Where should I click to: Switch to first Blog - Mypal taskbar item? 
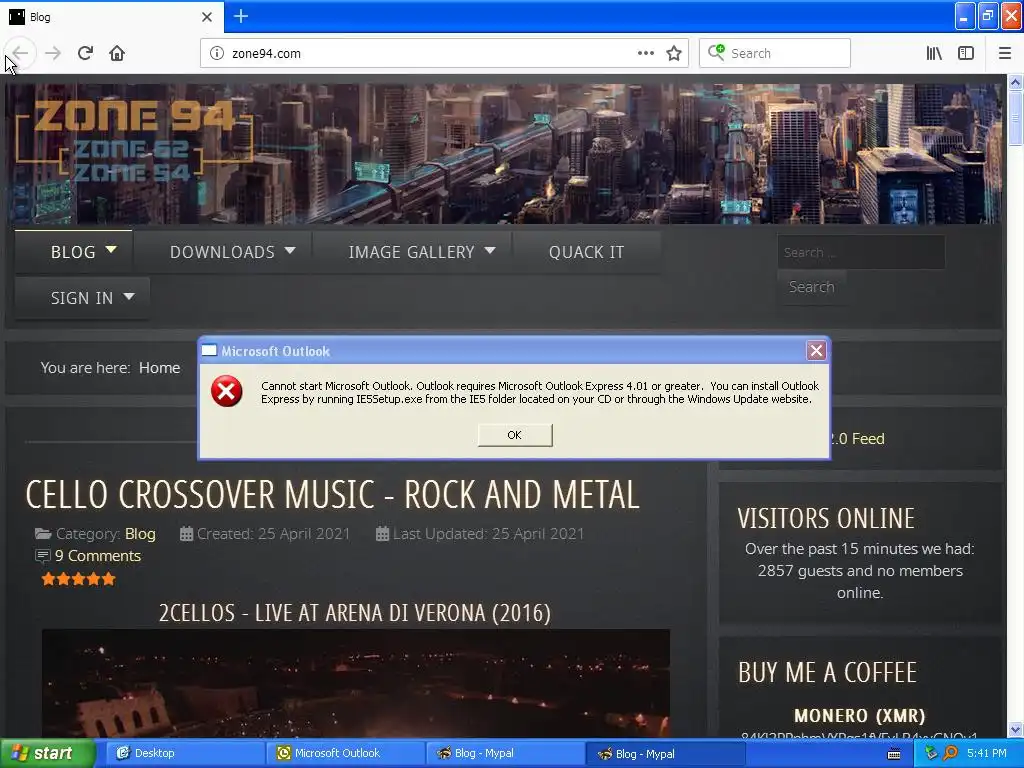pyautogui.click(x=505, y=754)
